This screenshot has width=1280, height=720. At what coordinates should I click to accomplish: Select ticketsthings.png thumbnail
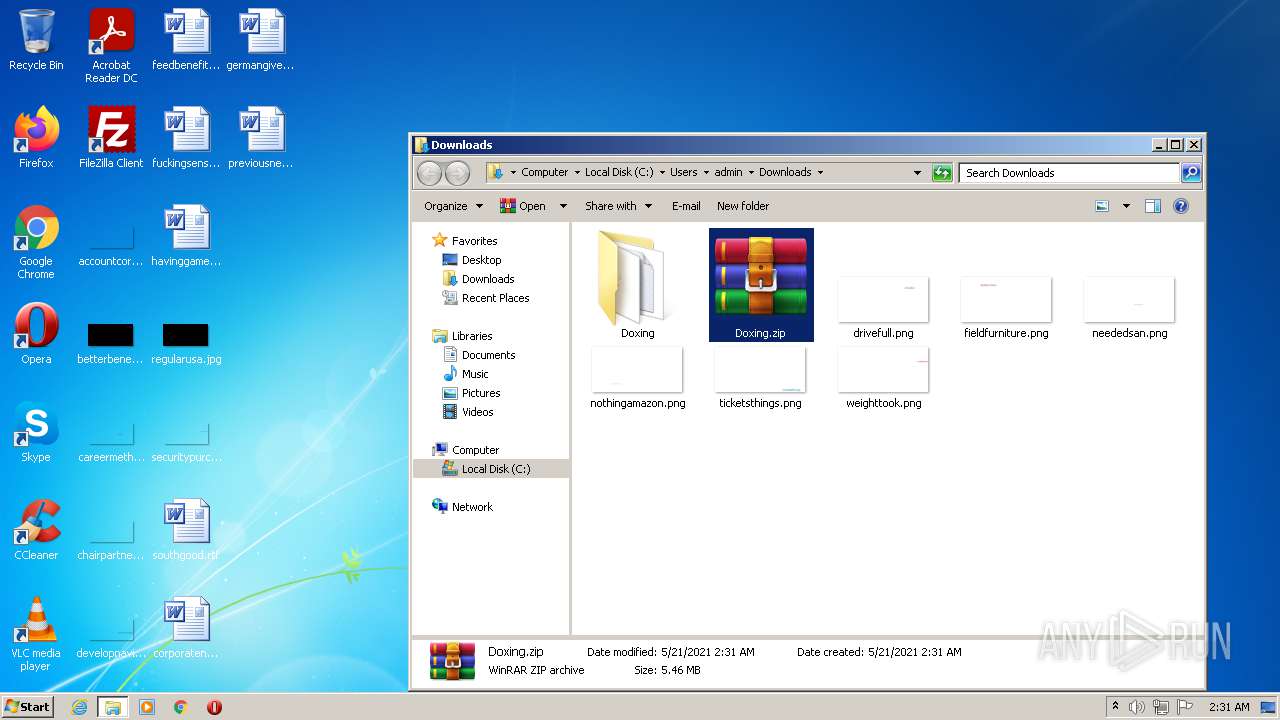click(x=761, y=378)
